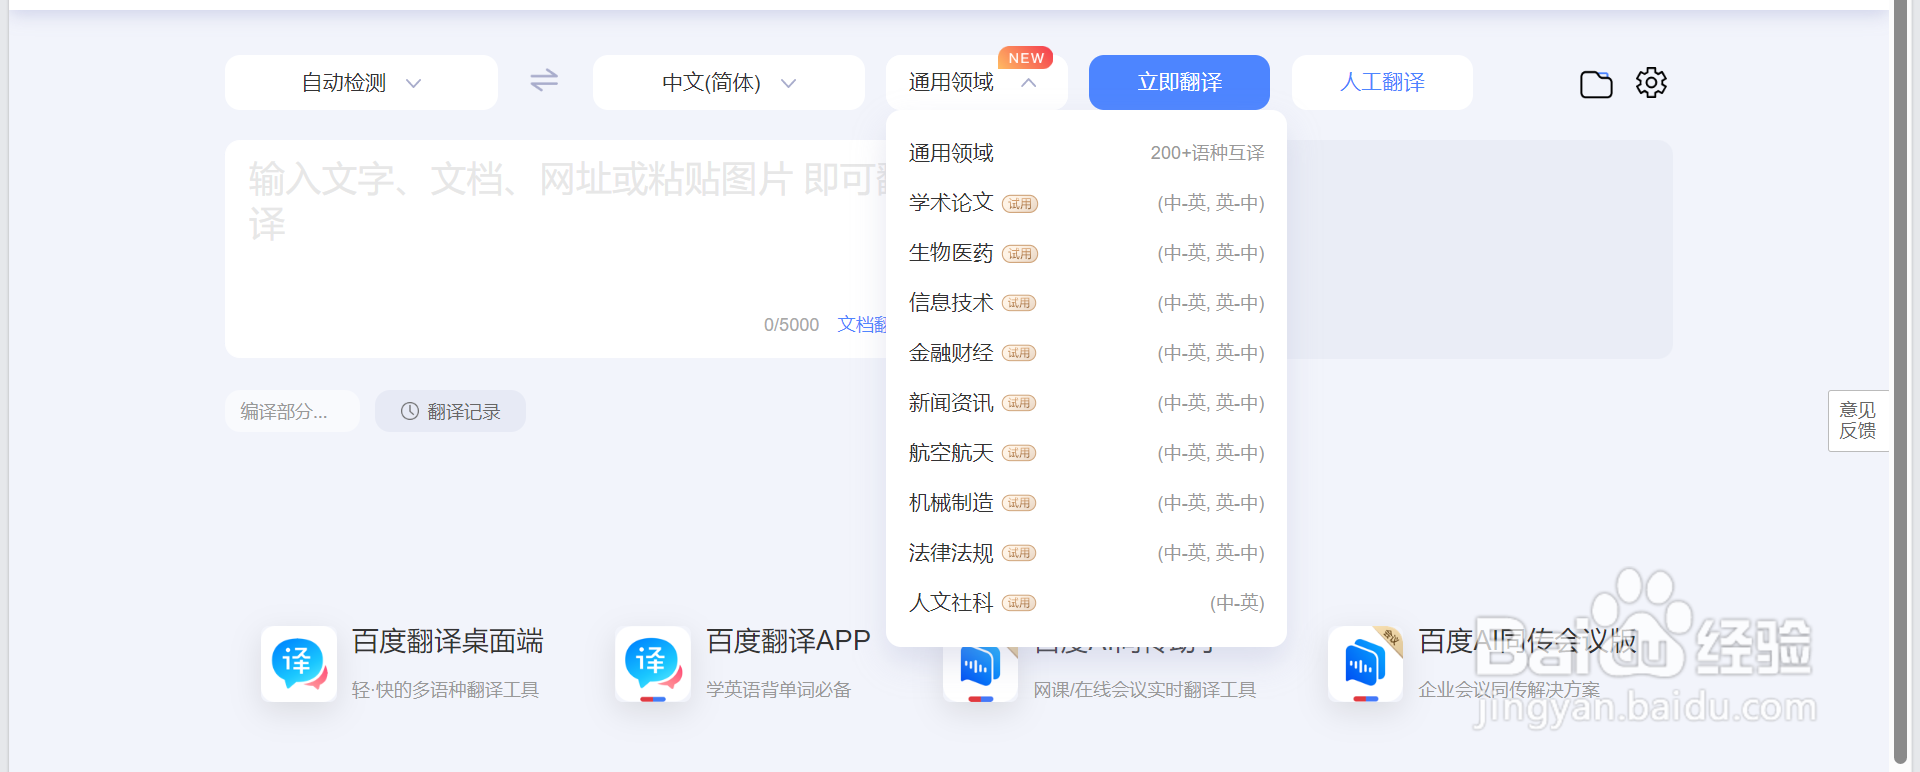1920x772 pixels.
Task: Click the Baidu Translate APP icon
Action: [x=653, y=664]
